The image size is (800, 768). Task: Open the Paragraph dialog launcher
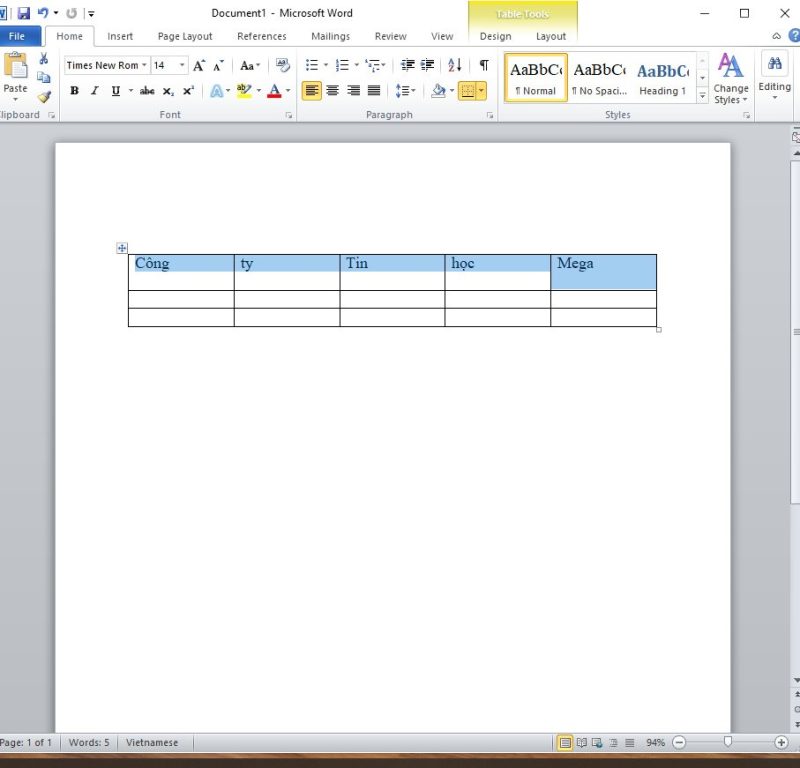pos(490,115)
